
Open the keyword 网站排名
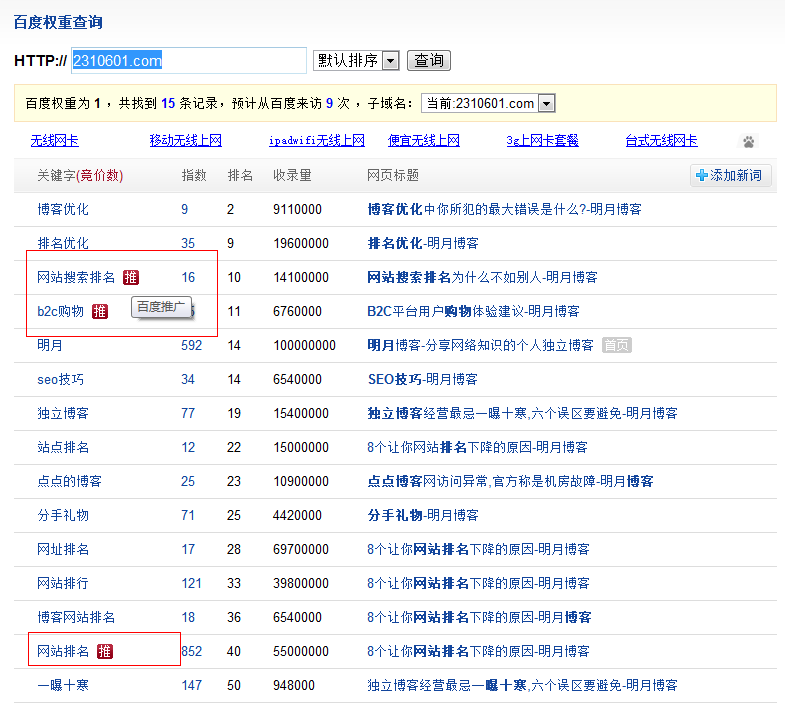[x=63, y=651]
